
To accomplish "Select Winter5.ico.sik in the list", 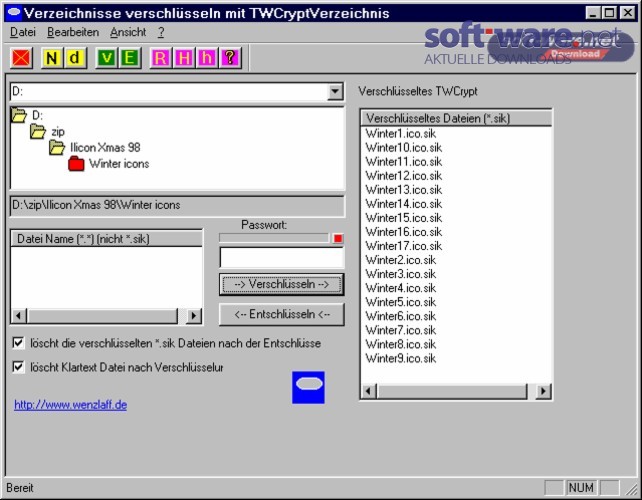I will 401,302.
